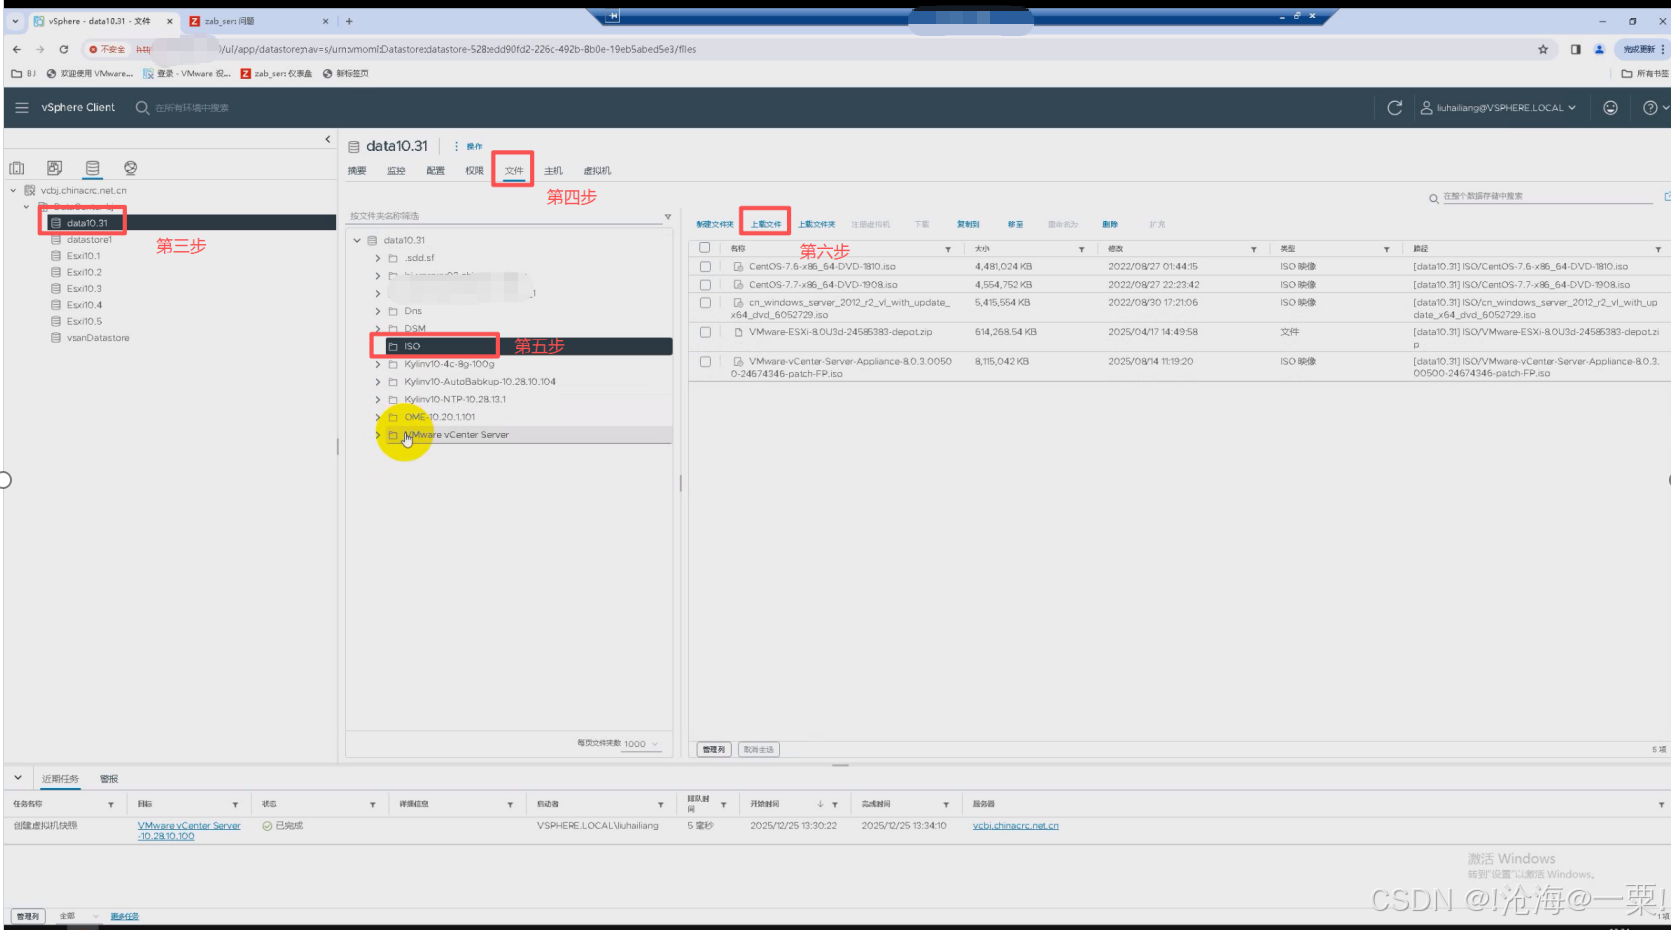Select Esxi10.3 in the storage tree

click(84, 289)
